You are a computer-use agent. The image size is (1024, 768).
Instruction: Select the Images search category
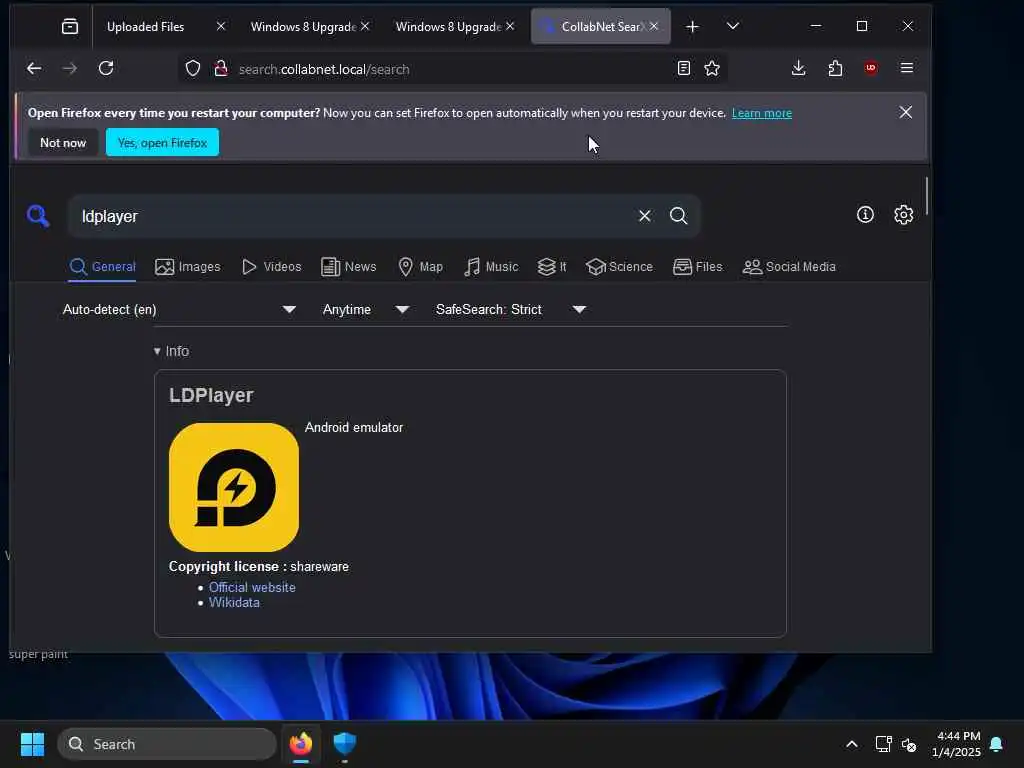pyautogui.click(x=187, y=266)
